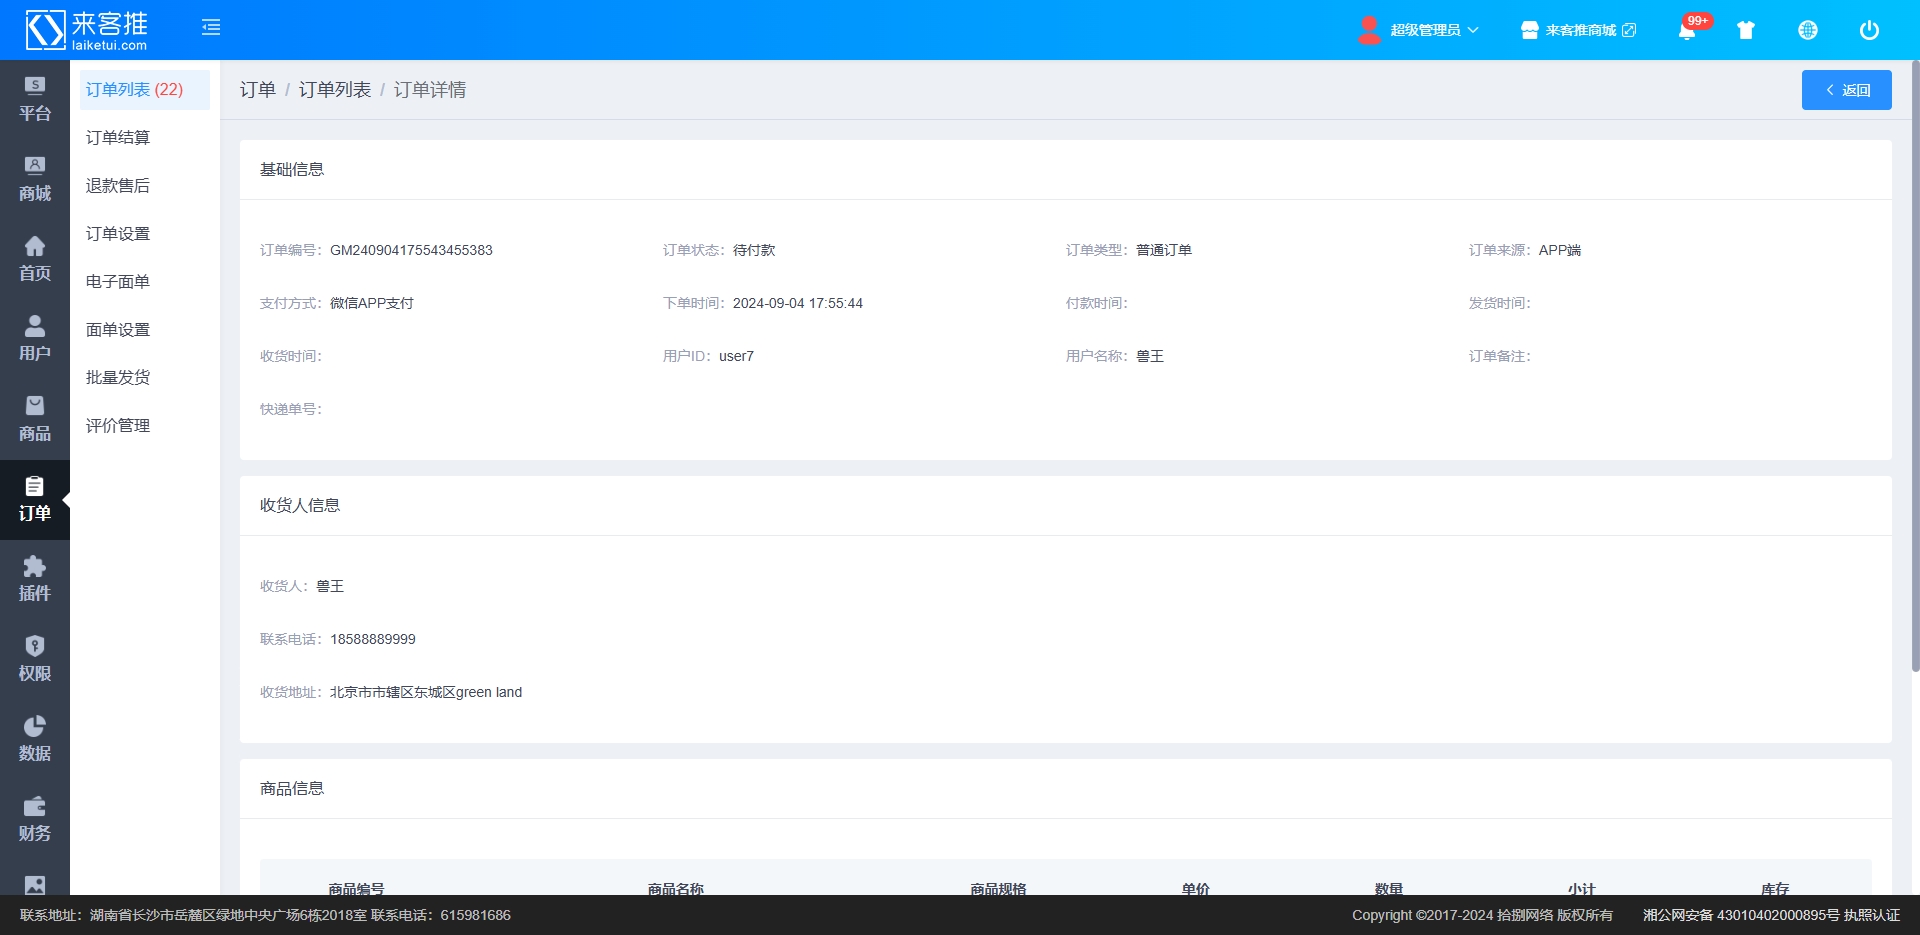Open the 插件 plugin section

tap(35, 579)
